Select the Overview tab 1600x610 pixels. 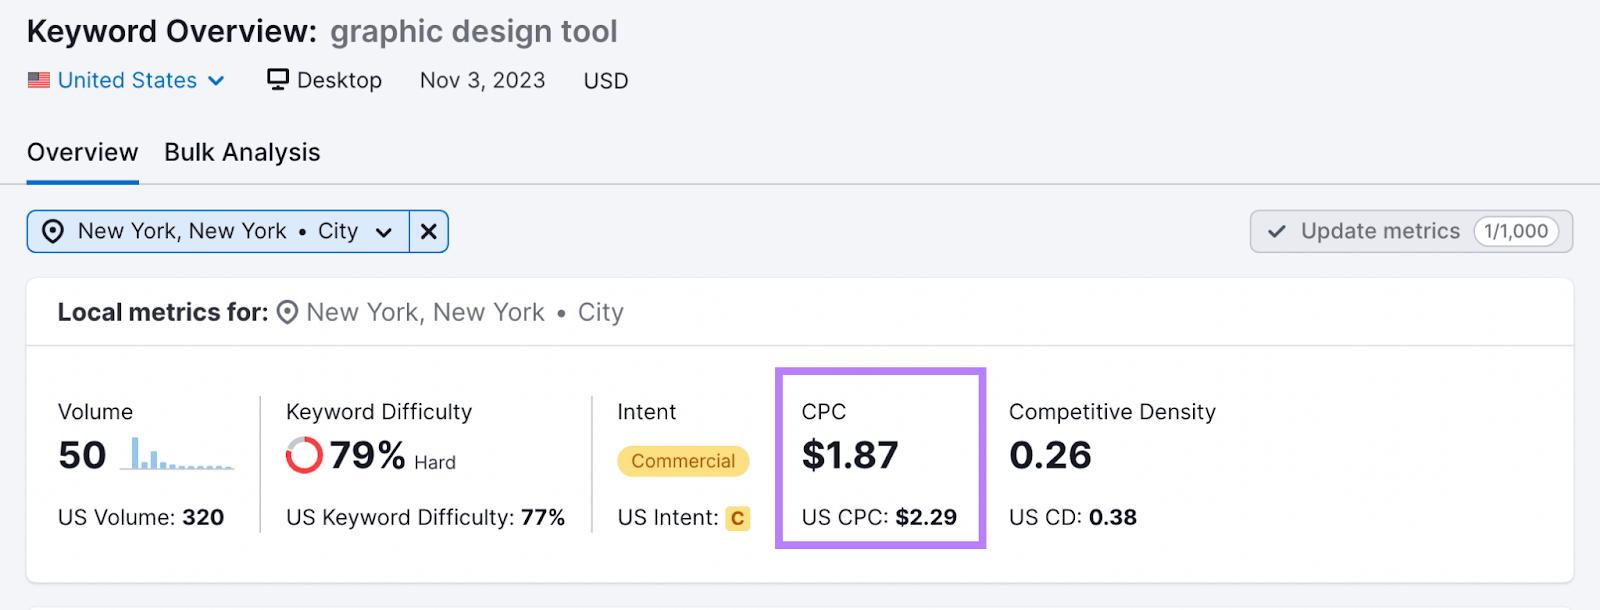[x=82, y=152]
